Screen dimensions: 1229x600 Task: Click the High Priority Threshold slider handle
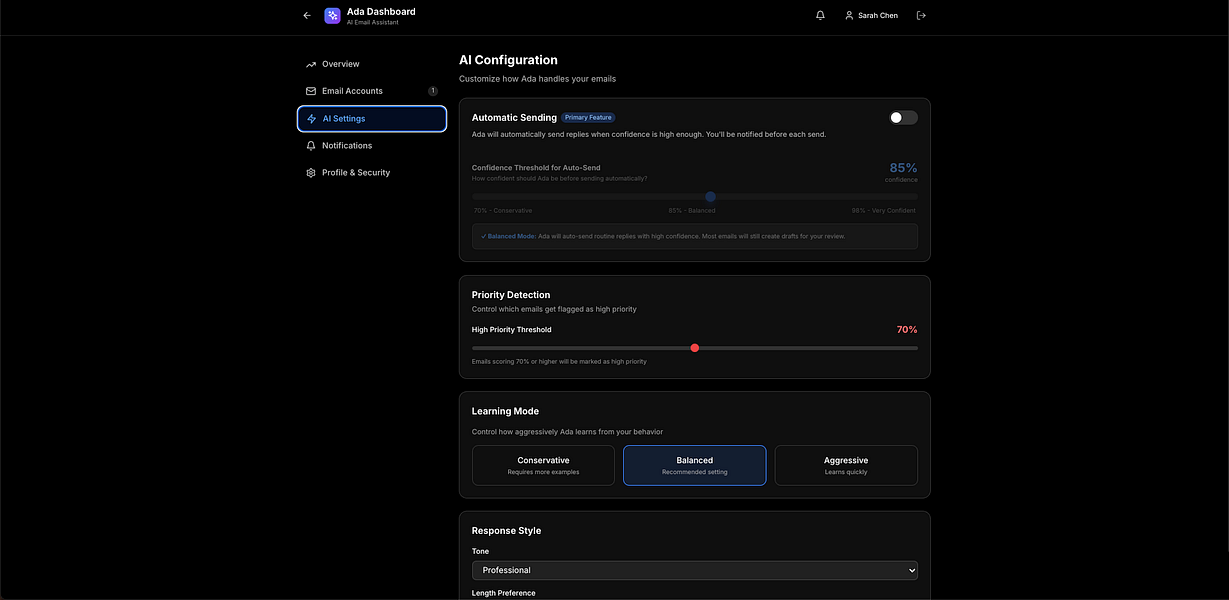coord(695,348)
